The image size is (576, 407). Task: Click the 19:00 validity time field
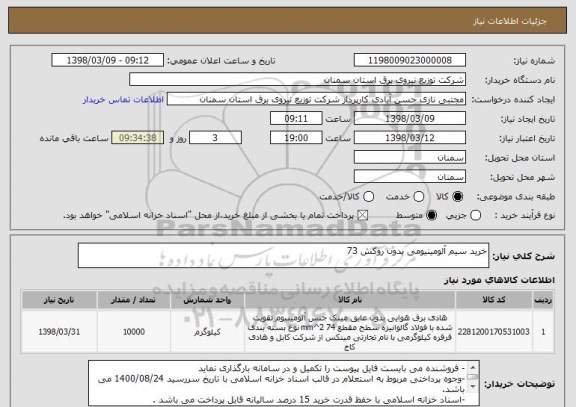click(x=296, y=138)
